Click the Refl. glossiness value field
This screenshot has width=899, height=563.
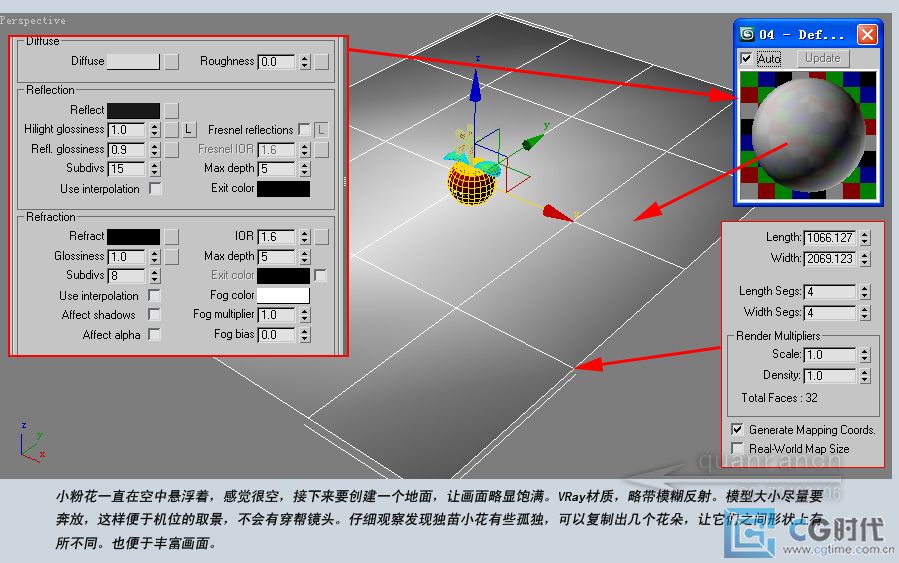126,150
